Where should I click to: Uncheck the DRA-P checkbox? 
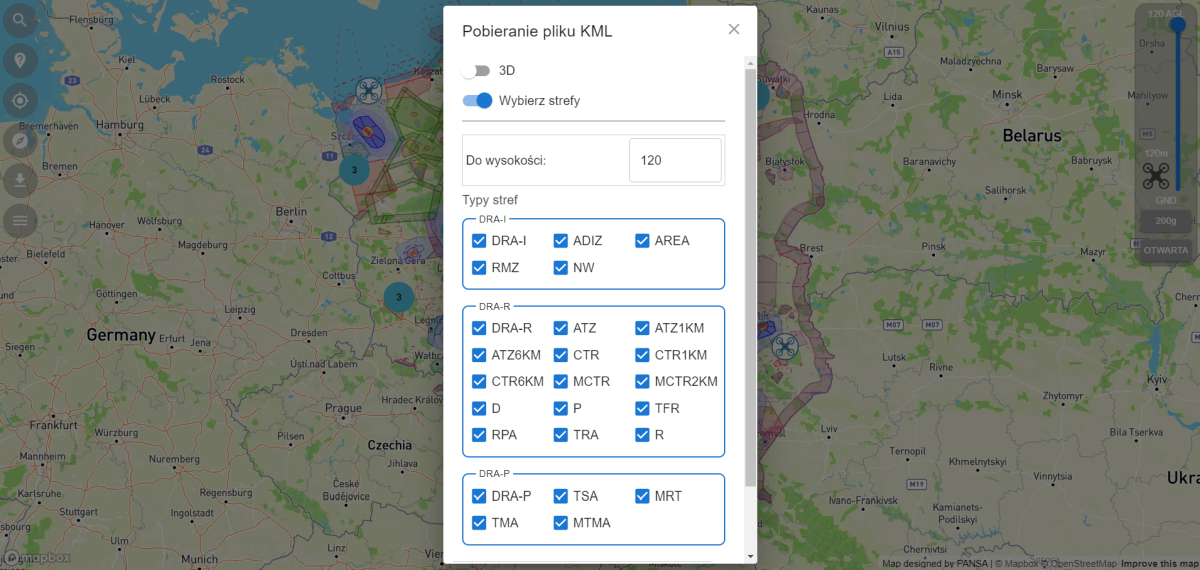479,496
